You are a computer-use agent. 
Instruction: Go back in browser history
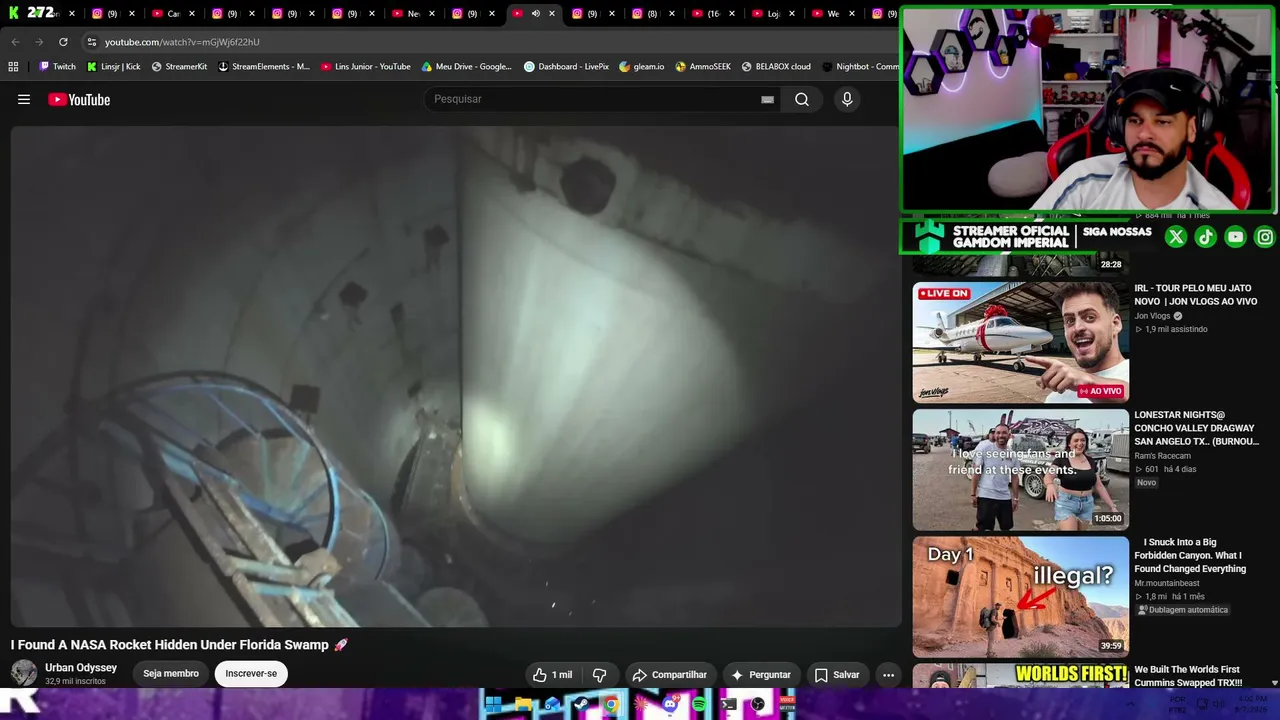15,42
